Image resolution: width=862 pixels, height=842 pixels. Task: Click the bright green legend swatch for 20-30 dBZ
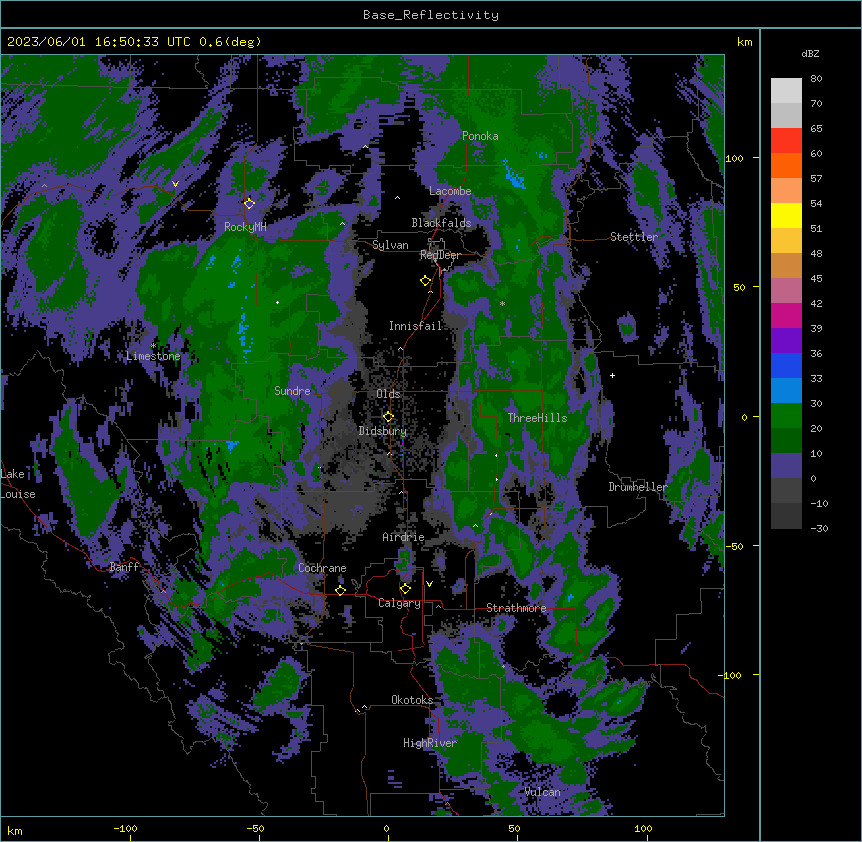[786, 416]
